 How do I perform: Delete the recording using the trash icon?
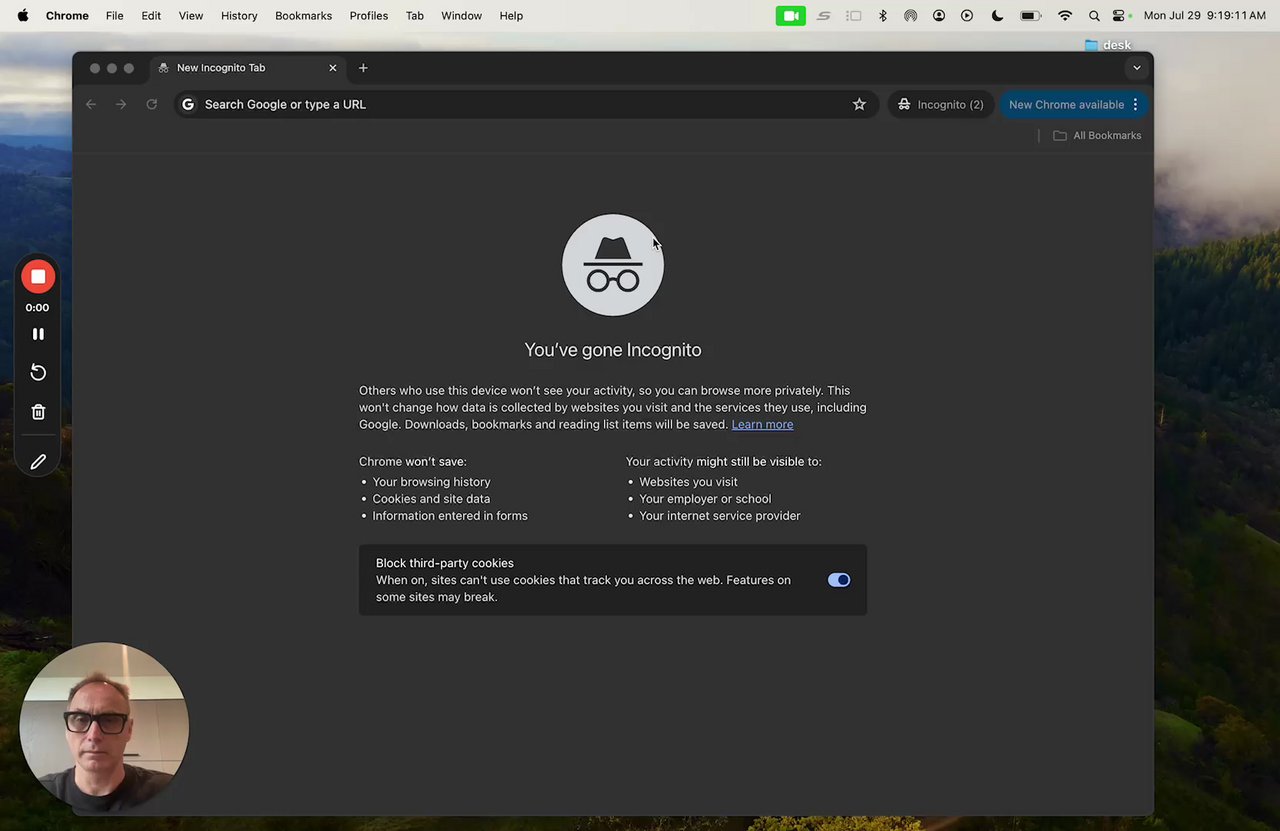(x=38, y=412)
